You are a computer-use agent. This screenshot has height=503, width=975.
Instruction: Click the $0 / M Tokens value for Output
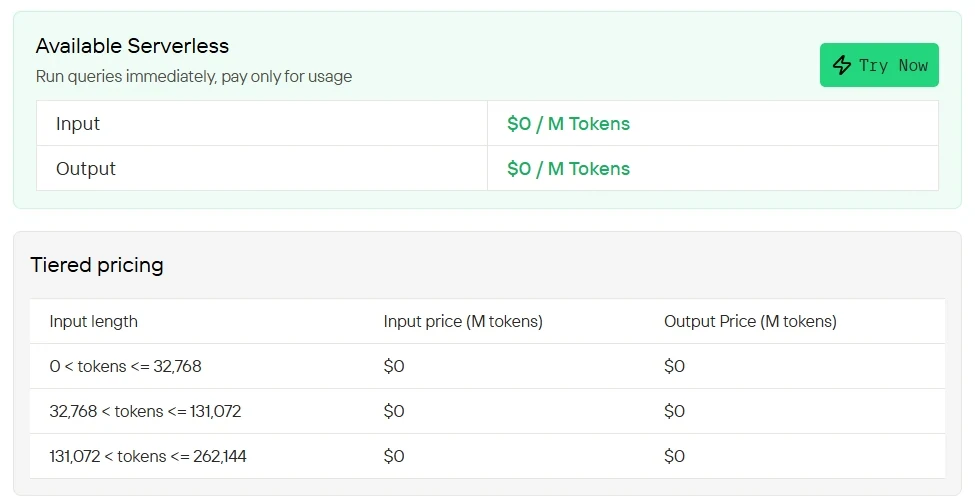click(x=568, y=168)
